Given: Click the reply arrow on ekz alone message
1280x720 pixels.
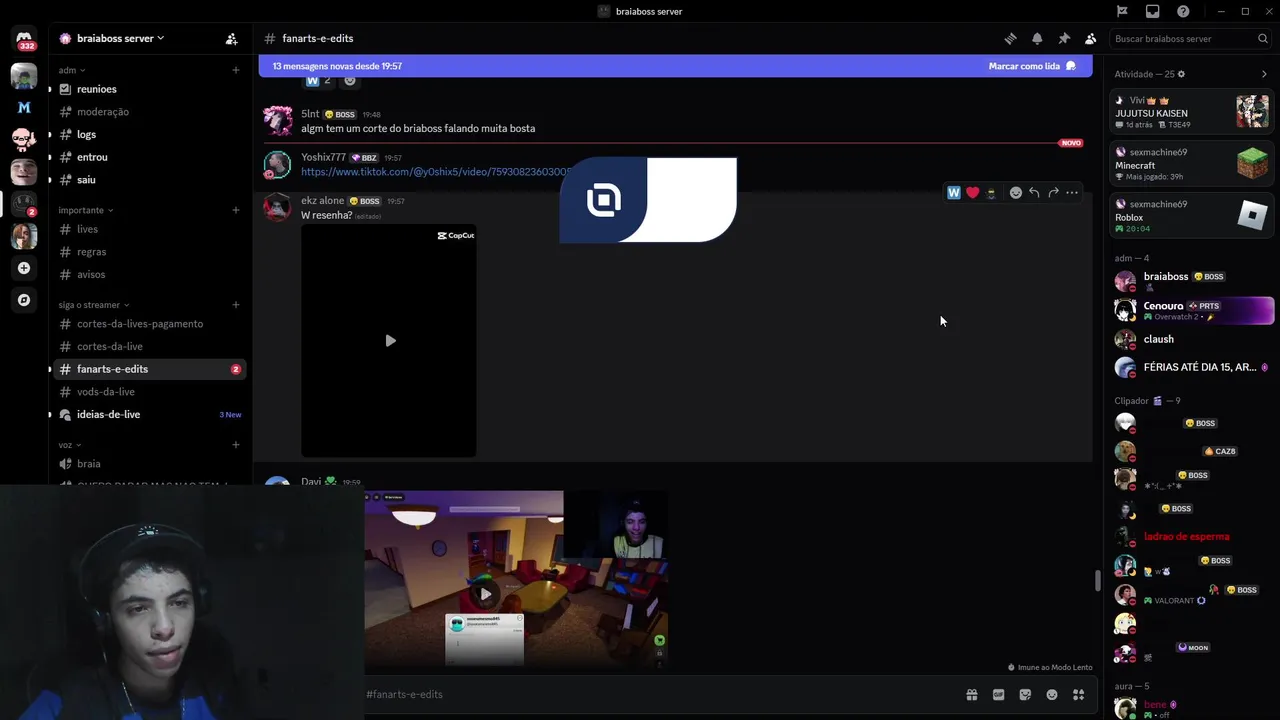Looking at the screenshot, I should coord(1035,193).
